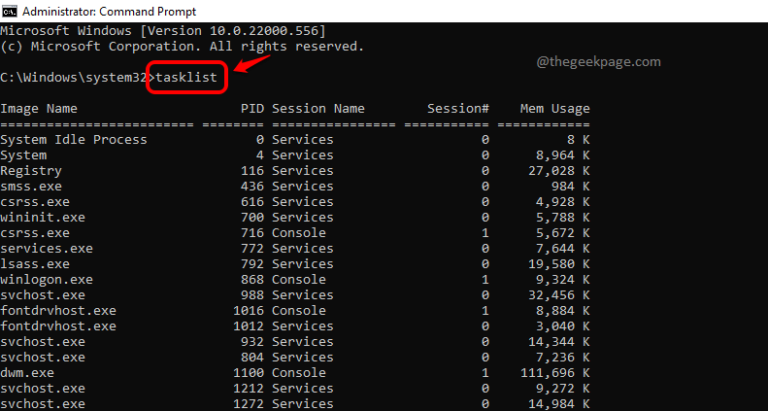Select the System Idle Process entry
Image resolution: width=768 pixels, height=411 pixels.
[73, 140]
